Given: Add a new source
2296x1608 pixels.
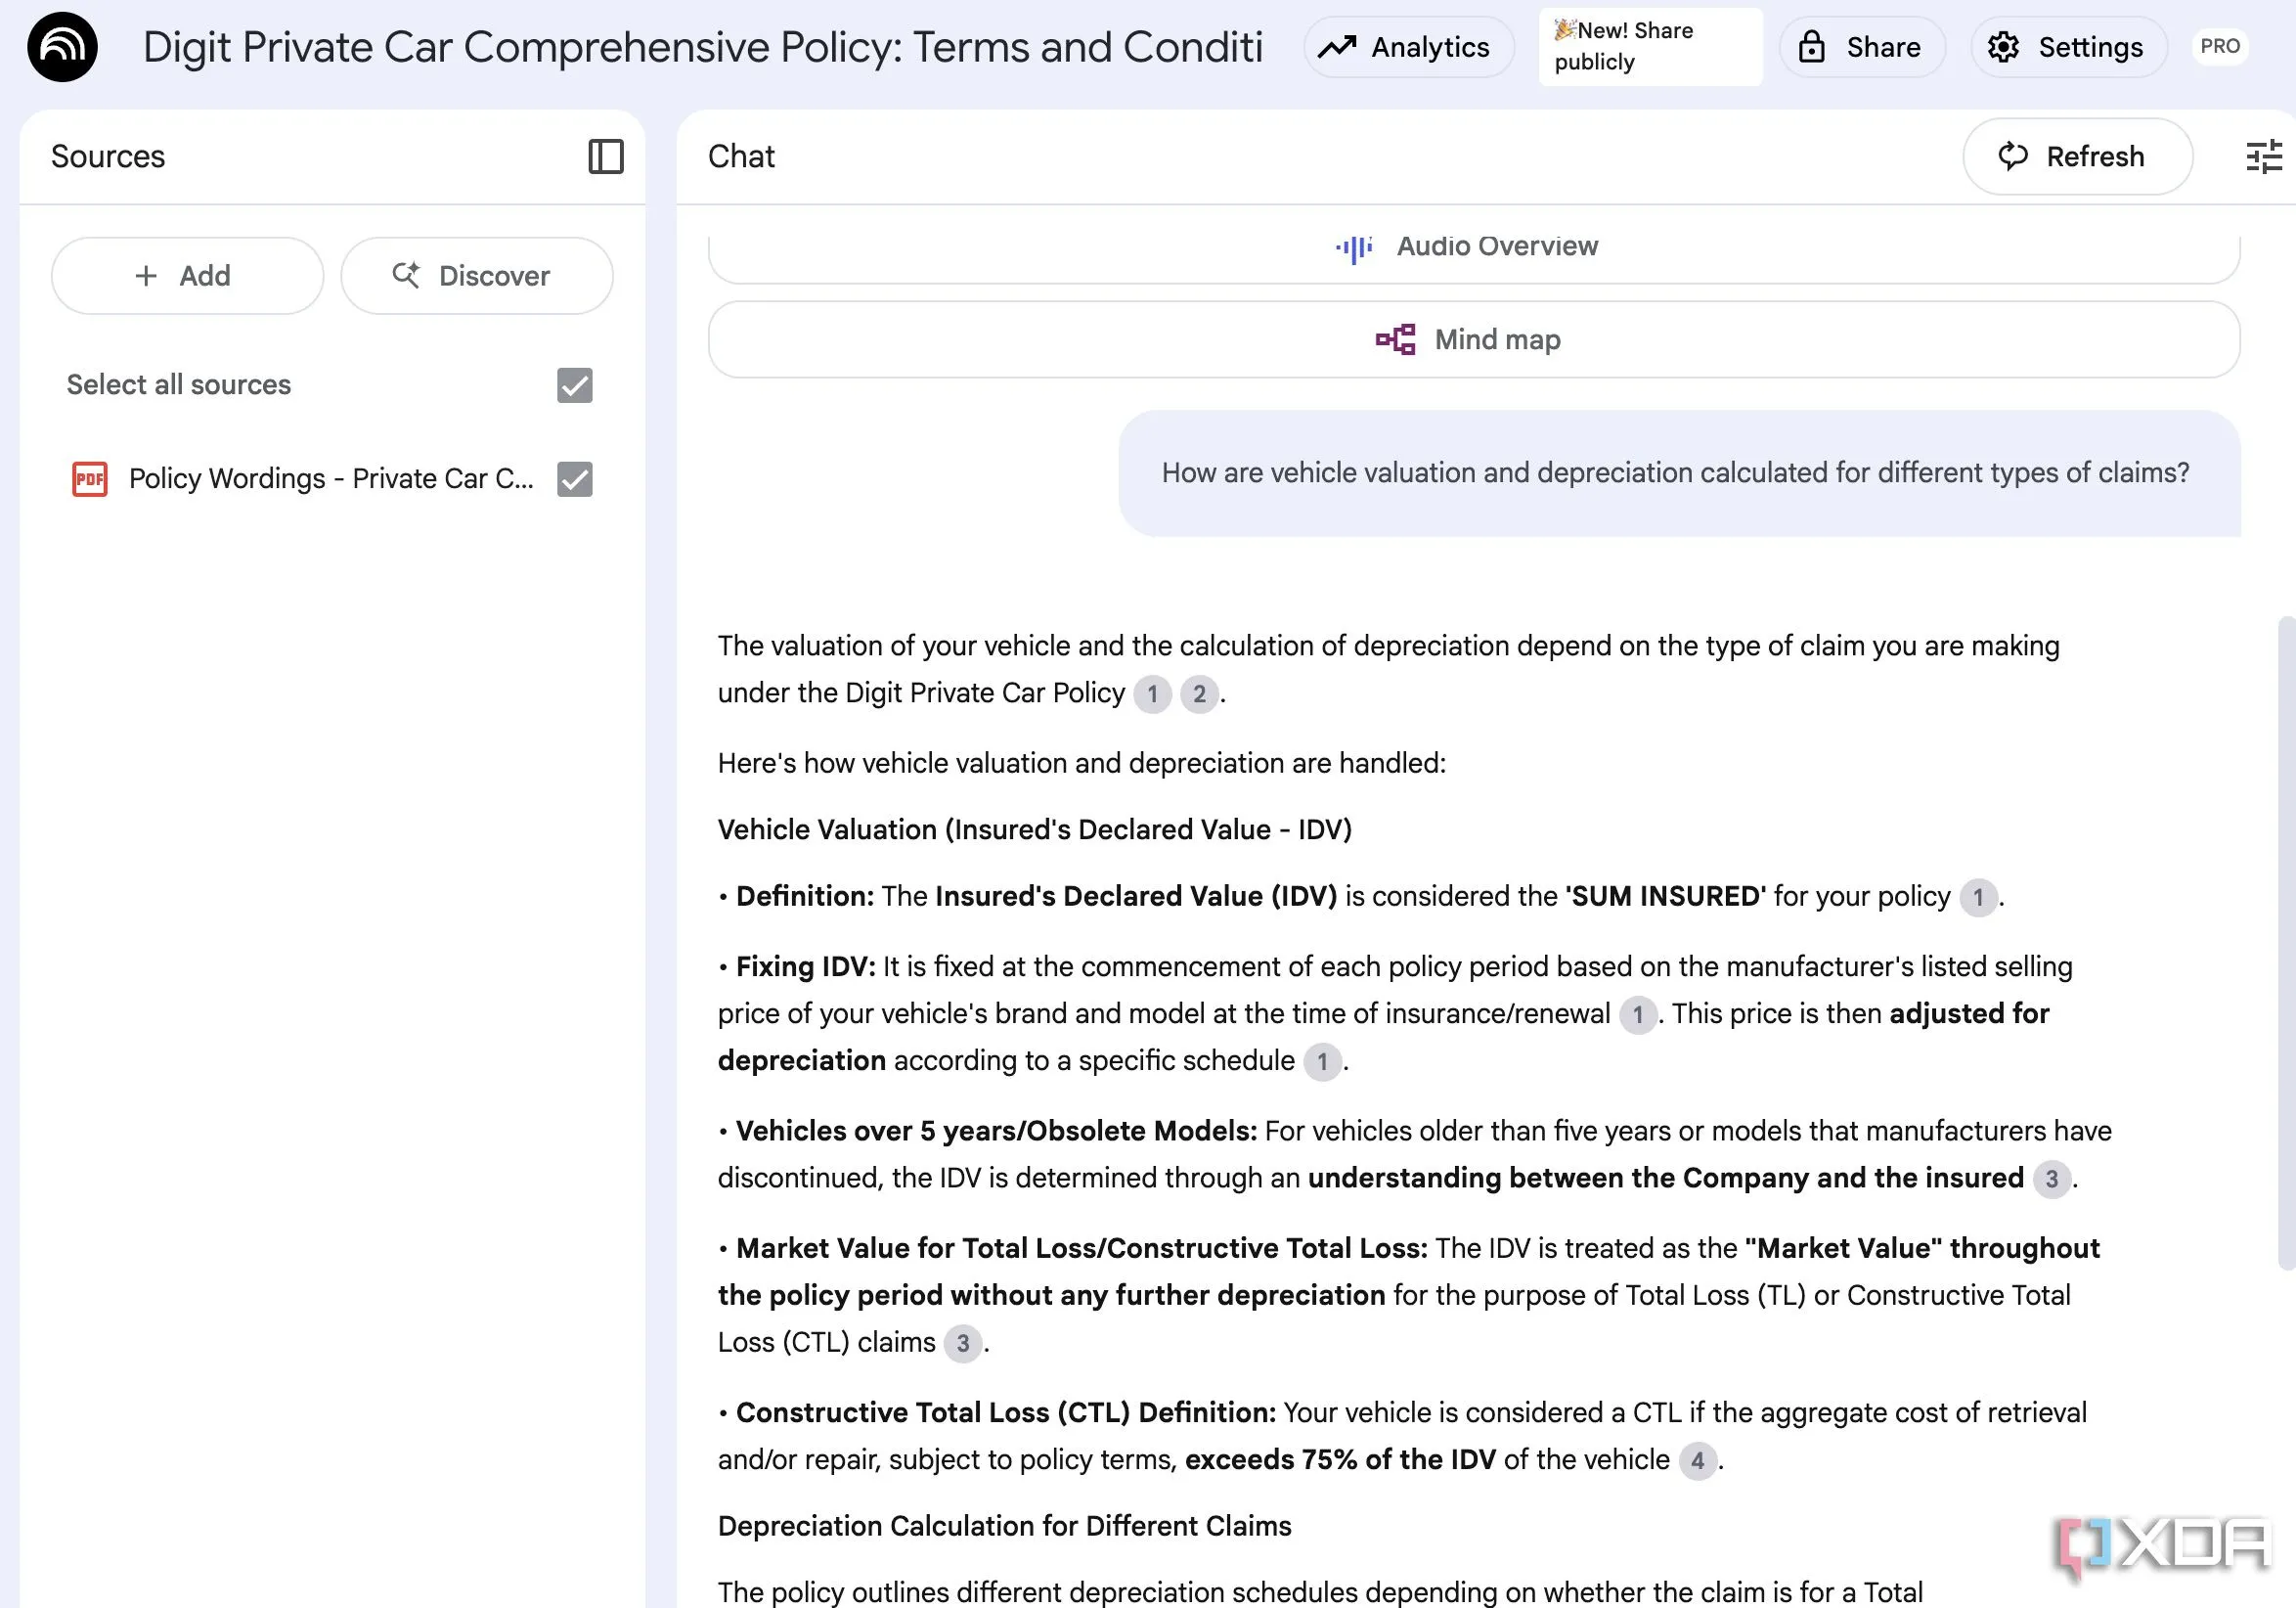Looking at the screenshot, I should (x=187, y=276).
